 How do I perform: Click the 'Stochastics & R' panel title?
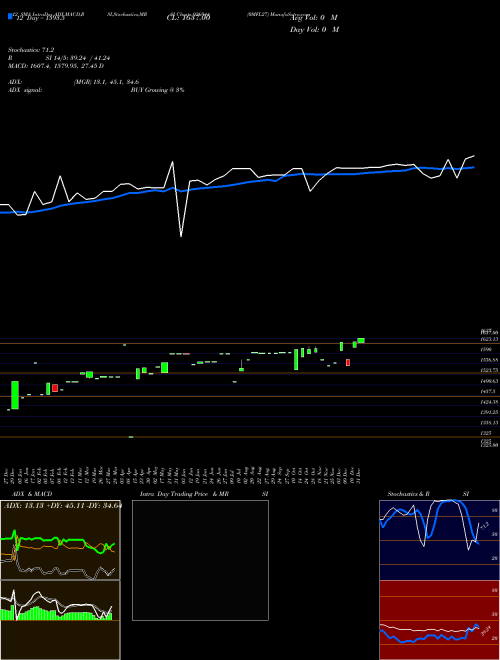click(408, 494)
